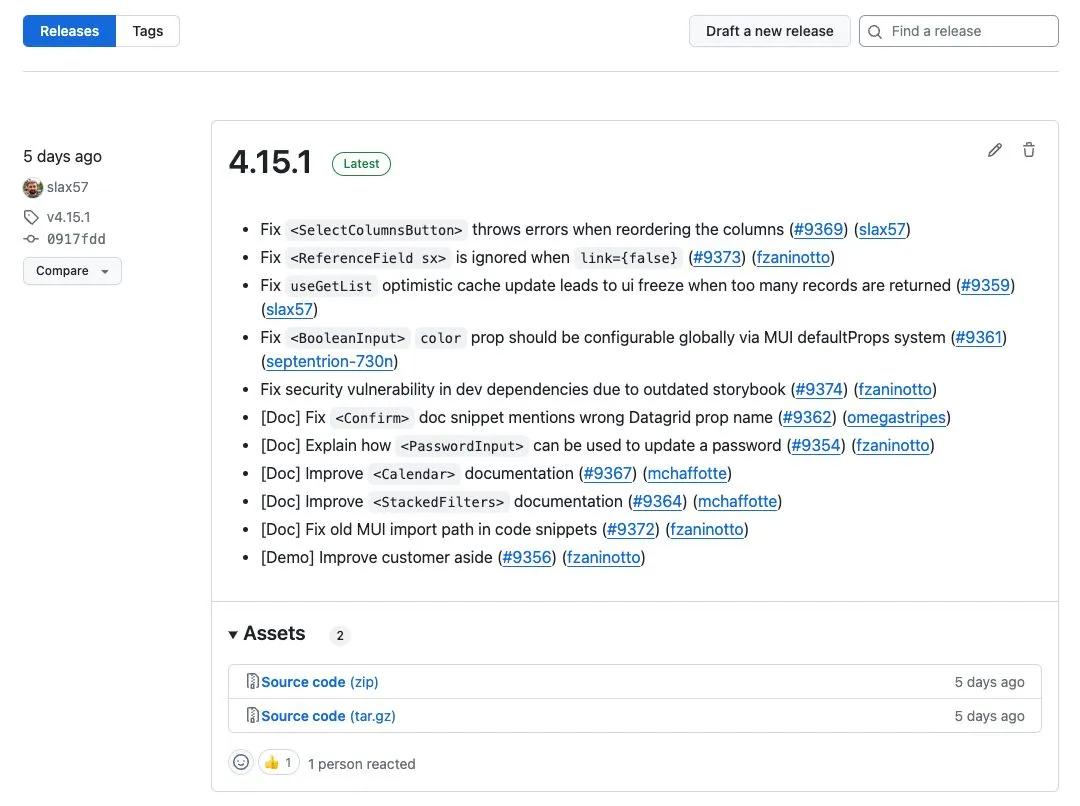
Task: Open pull request #9356 link
Action: point(527,557)
